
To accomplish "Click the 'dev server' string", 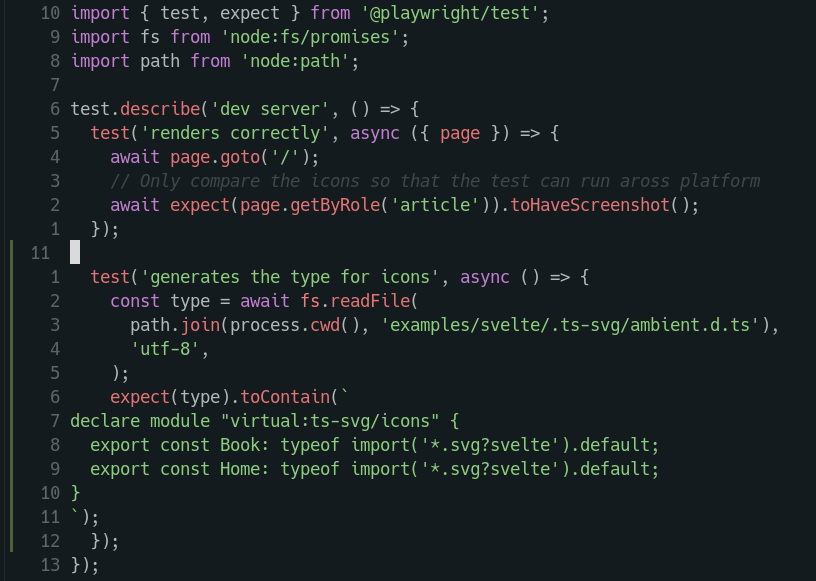I will point(270,109).
